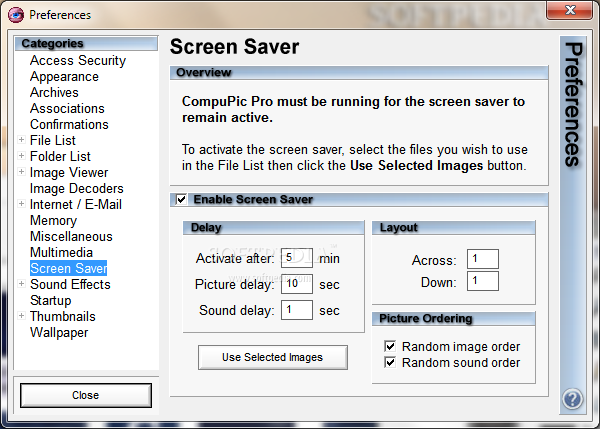The height and width of the screenshot is (429, 600).
Task: Open the Appearance category
Action: click(x=64, y=77)
